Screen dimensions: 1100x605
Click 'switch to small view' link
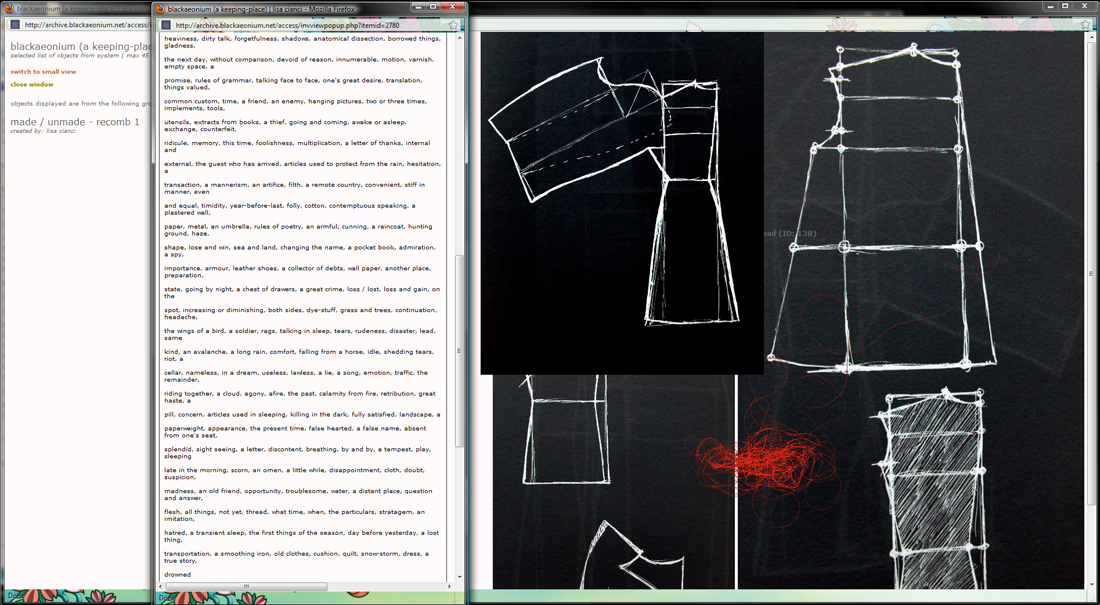[43, 72]
